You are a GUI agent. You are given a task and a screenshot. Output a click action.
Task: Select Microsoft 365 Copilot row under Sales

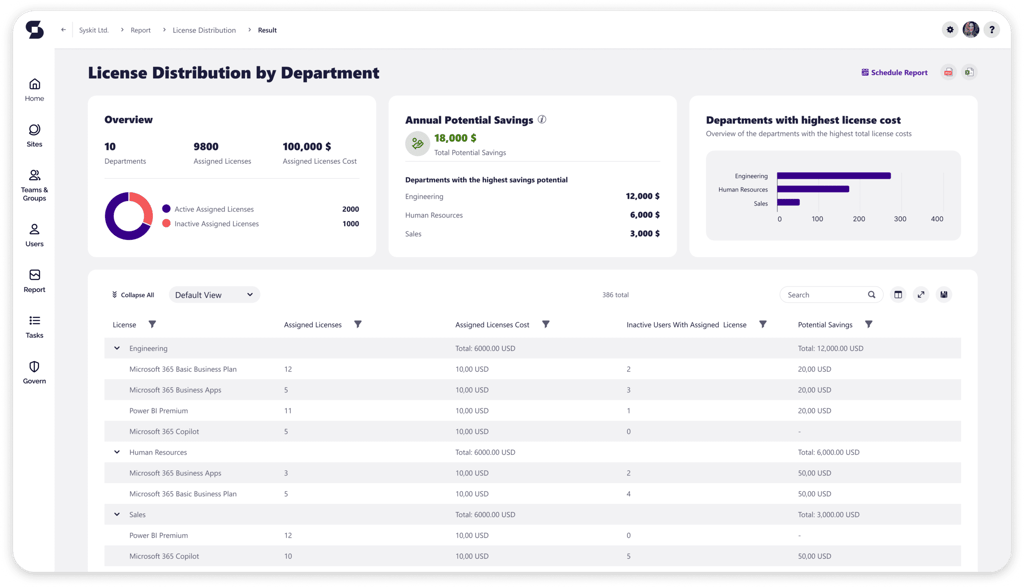tap(532, 556)
